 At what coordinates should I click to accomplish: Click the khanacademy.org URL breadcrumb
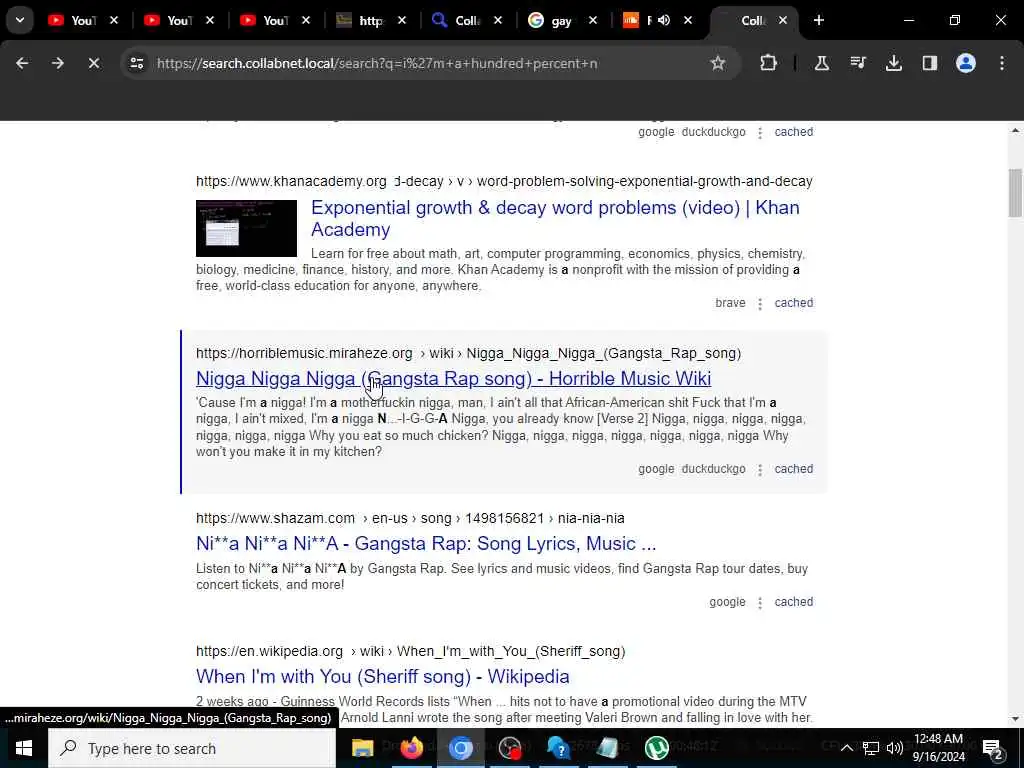504,181
